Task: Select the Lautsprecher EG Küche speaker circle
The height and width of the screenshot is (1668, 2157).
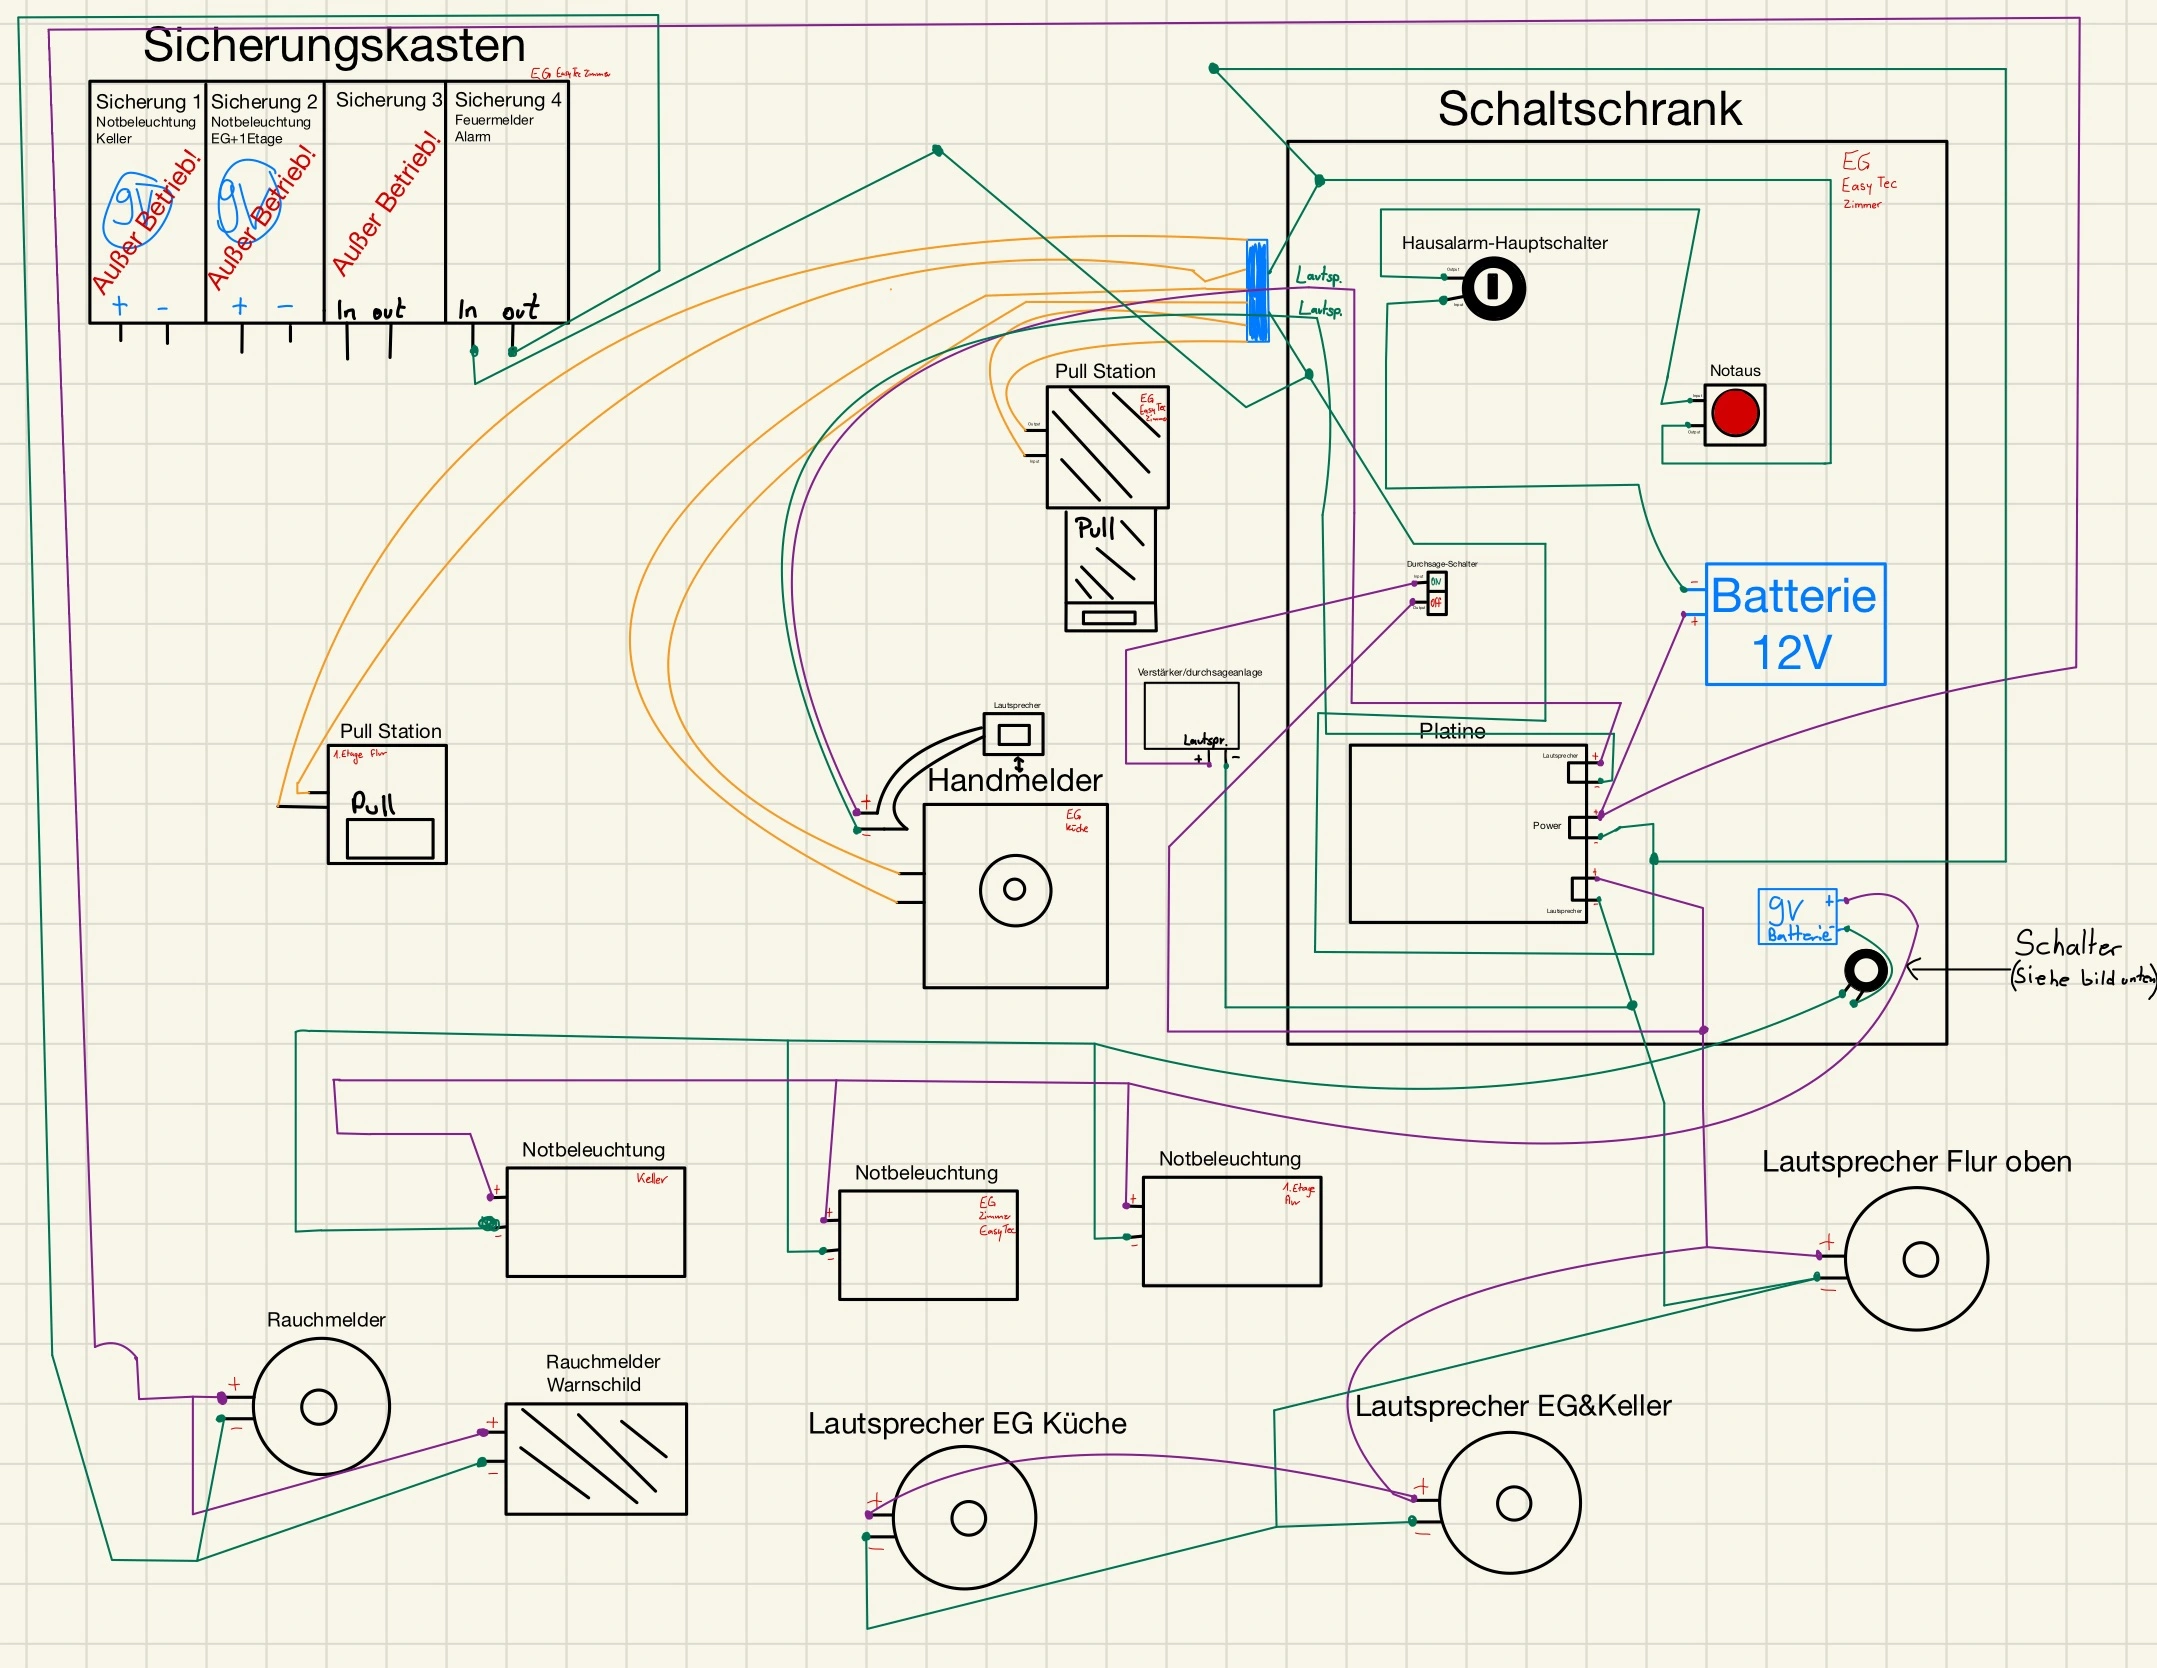Action: tap(965, 1518)
